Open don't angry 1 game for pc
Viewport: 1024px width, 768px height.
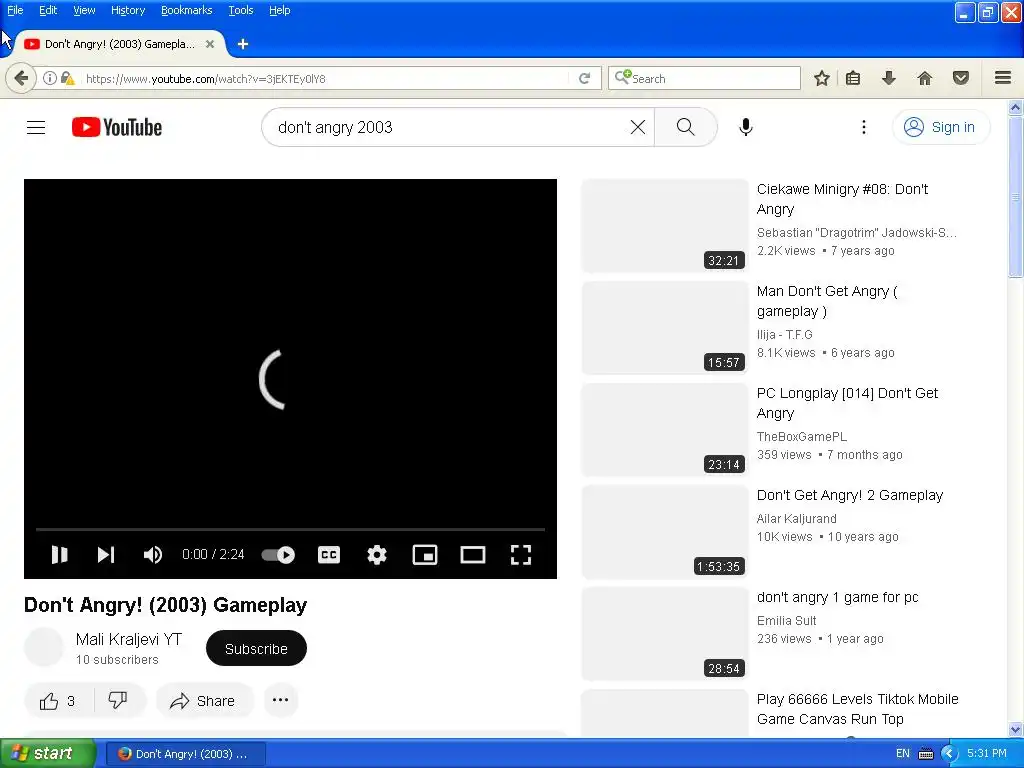tap(837, 597)
